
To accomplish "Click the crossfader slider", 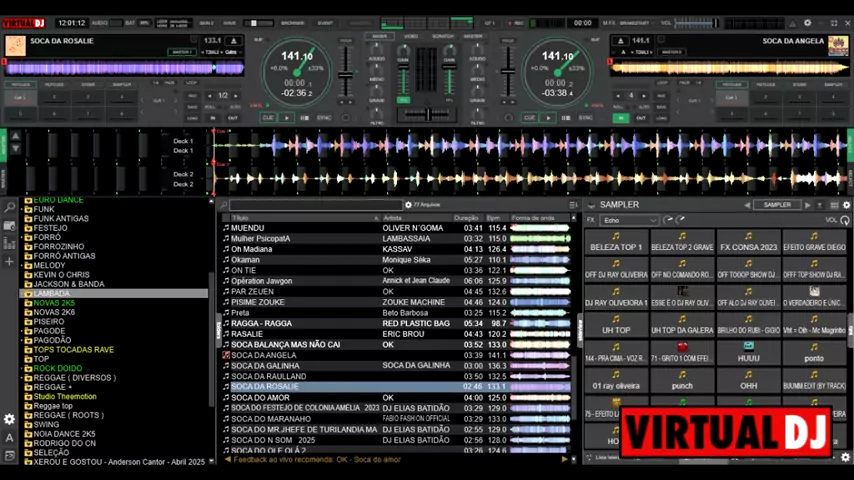I will pos(428,114).
